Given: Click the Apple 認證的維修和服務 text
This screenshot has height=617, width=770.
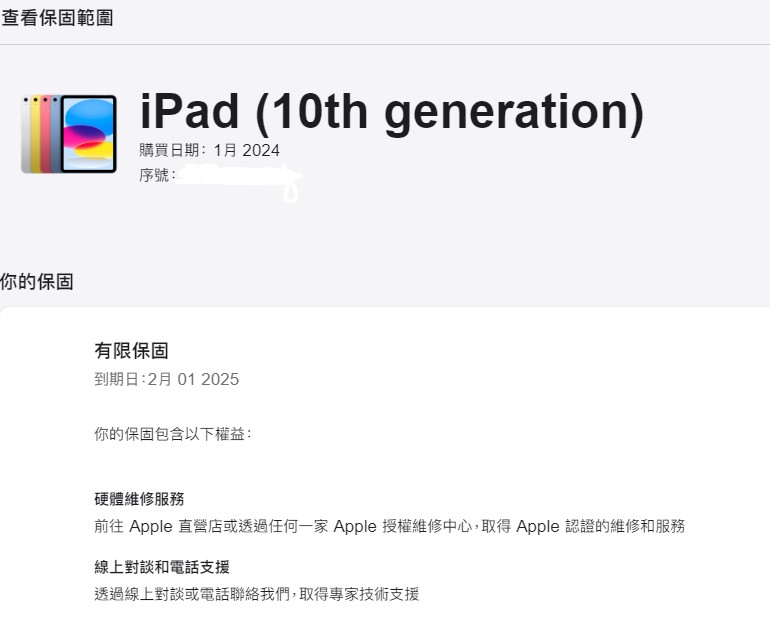Looking at the screenshot, I should coord(600,526).
